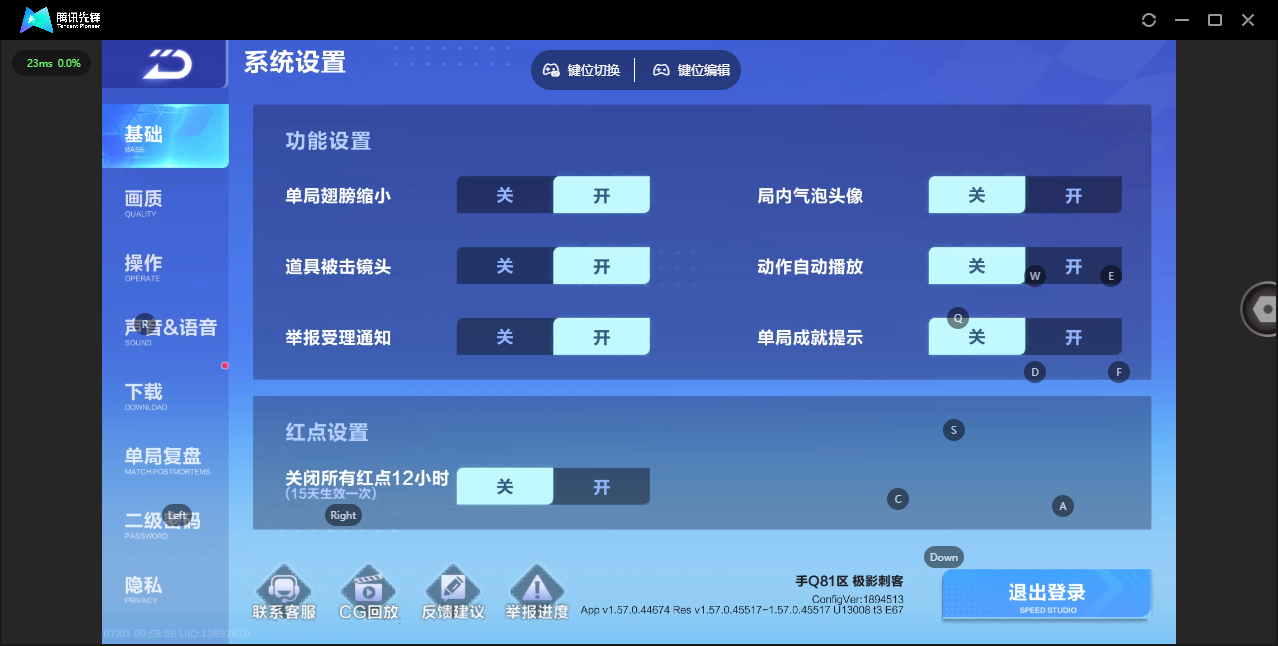Screen dimensions: 1278x646
Task: Click the 系统设置 page title
Action: (x=295, y=62)
